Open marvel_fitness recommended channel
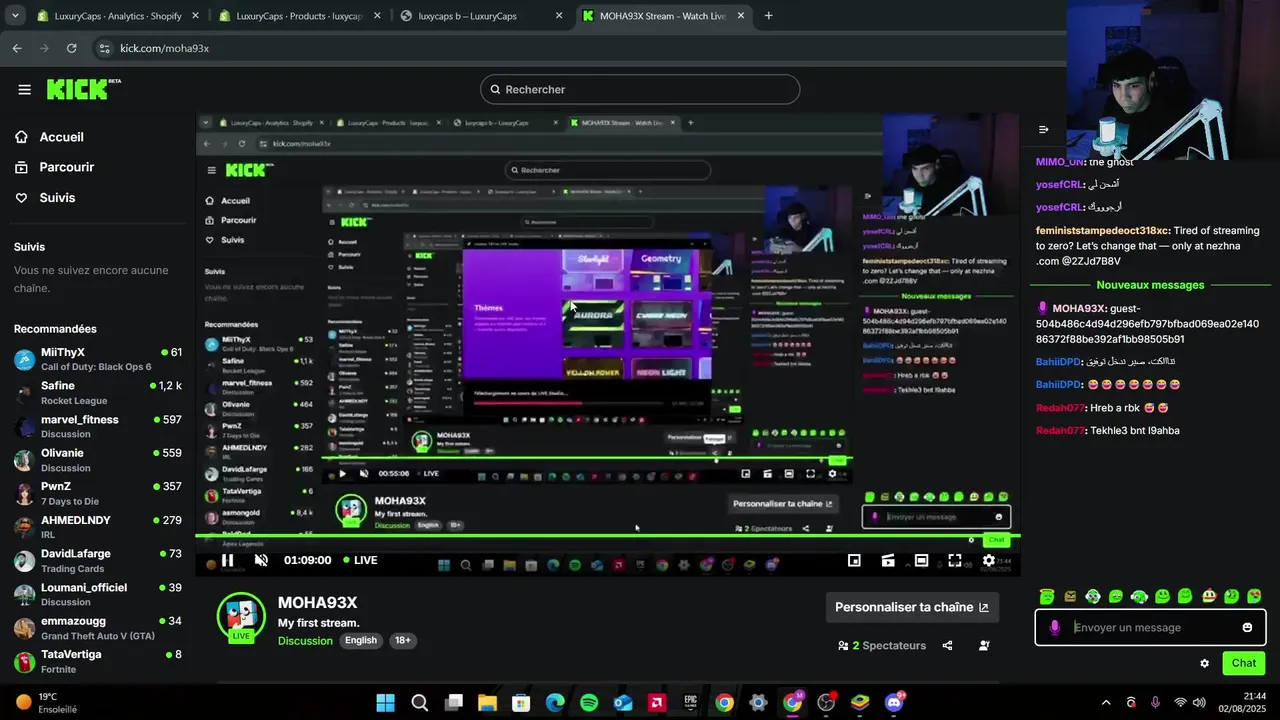 tap(98, 427)
